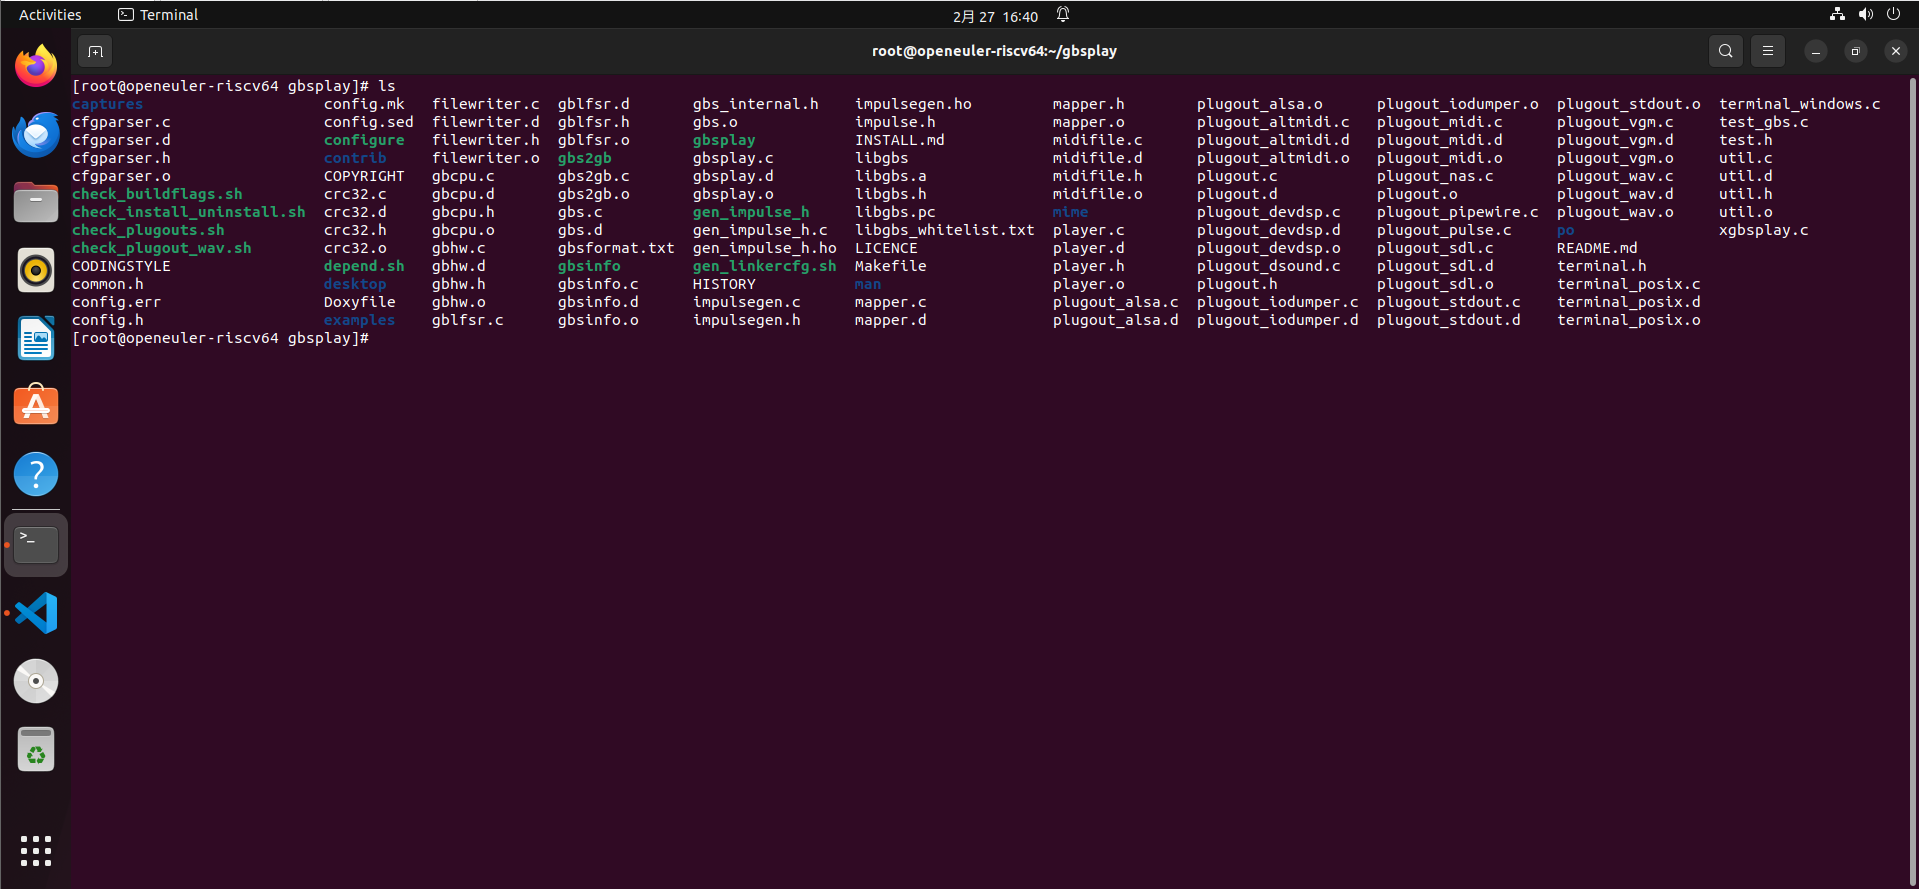Open Firefox from the dock

[x=36, y=66]
